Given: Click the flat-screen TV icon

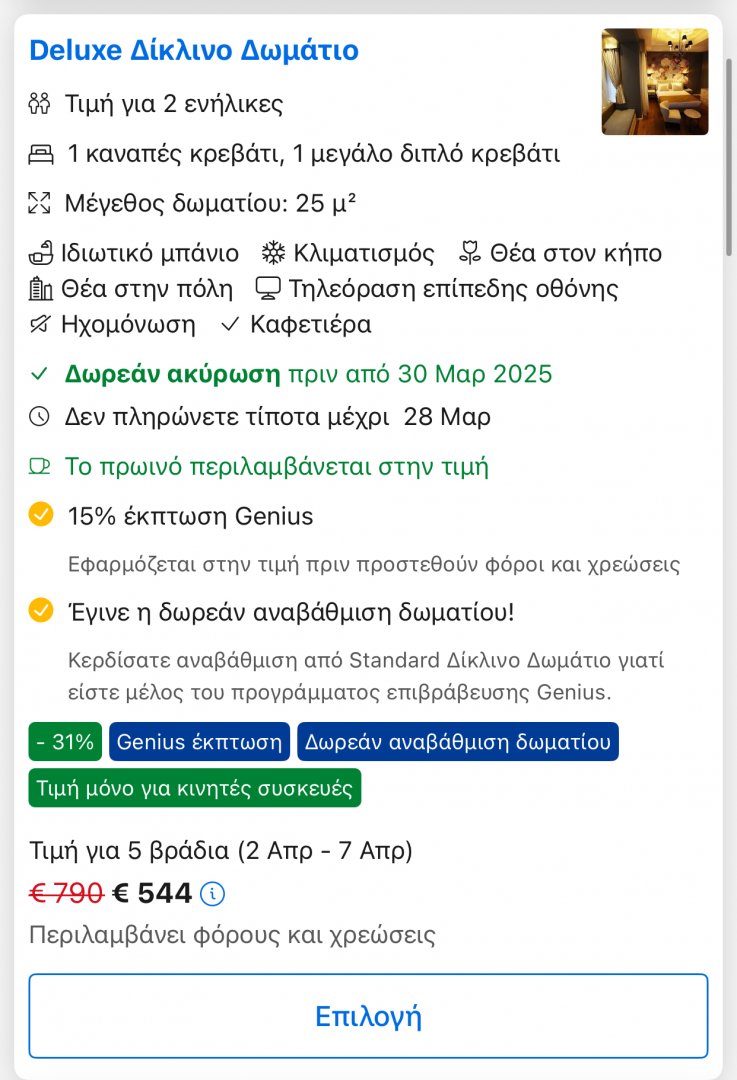Looking at the screenshot, I should pos(268,289).
